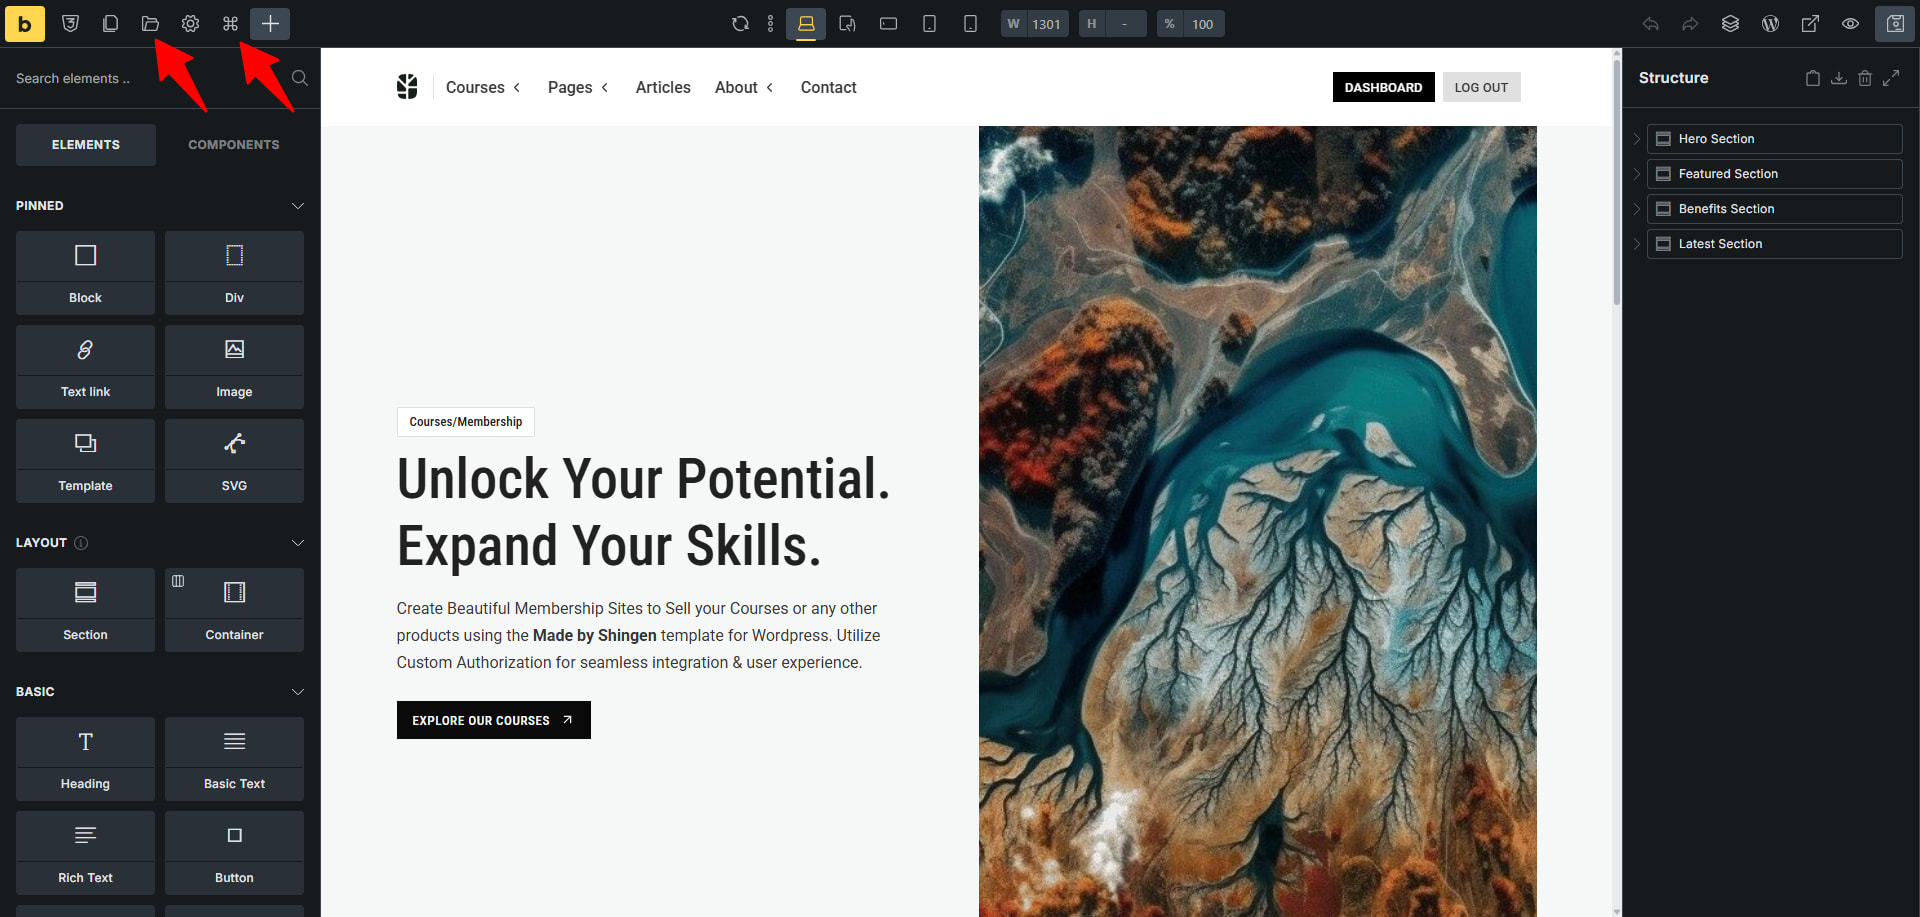This screenshot has width=1920, height=917.
Task: Click the EXPLORE OUR COURSES button
Action: pyautogui.click(x=493, y=720)
